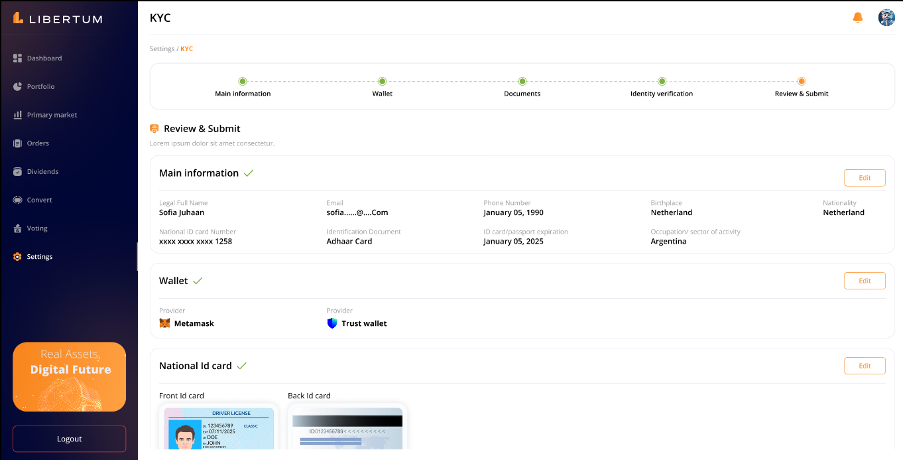904x460 pixels.
Task: Select Orders in the sidebar
Action: [37, 143]
